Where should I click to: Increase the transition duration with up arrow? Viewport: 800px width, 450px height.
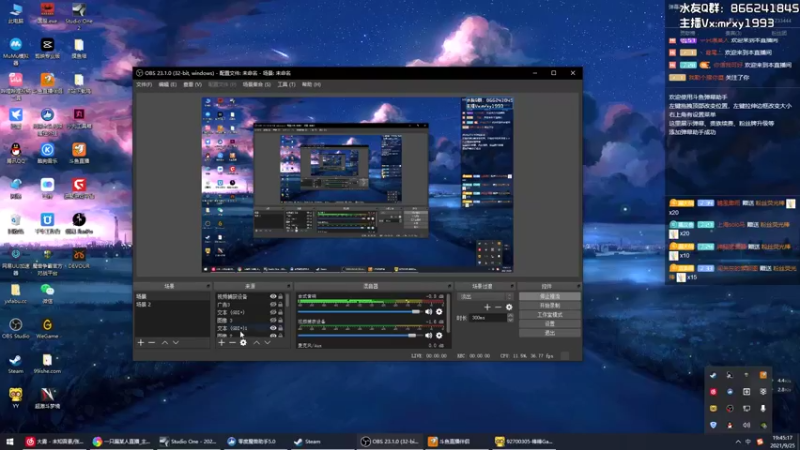[x=510, y=316]
